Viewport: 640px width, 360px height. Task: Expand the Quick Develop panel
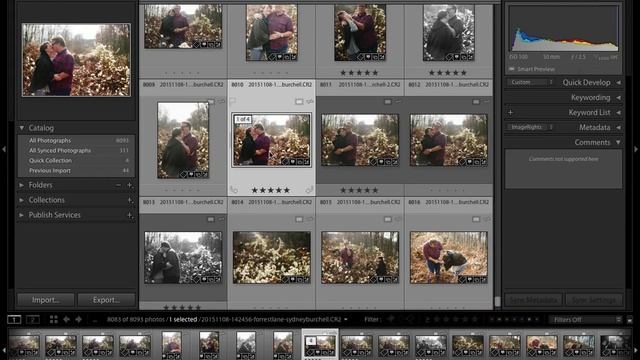pos(618,82)
